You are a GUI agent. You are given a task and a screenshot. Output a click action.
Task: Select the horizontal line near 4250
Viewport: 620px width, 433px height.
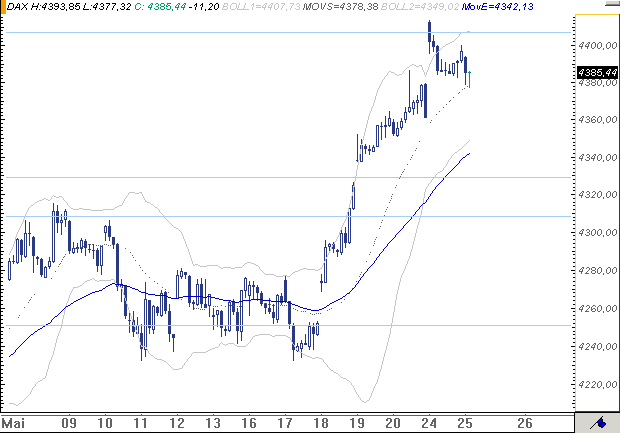289,326
